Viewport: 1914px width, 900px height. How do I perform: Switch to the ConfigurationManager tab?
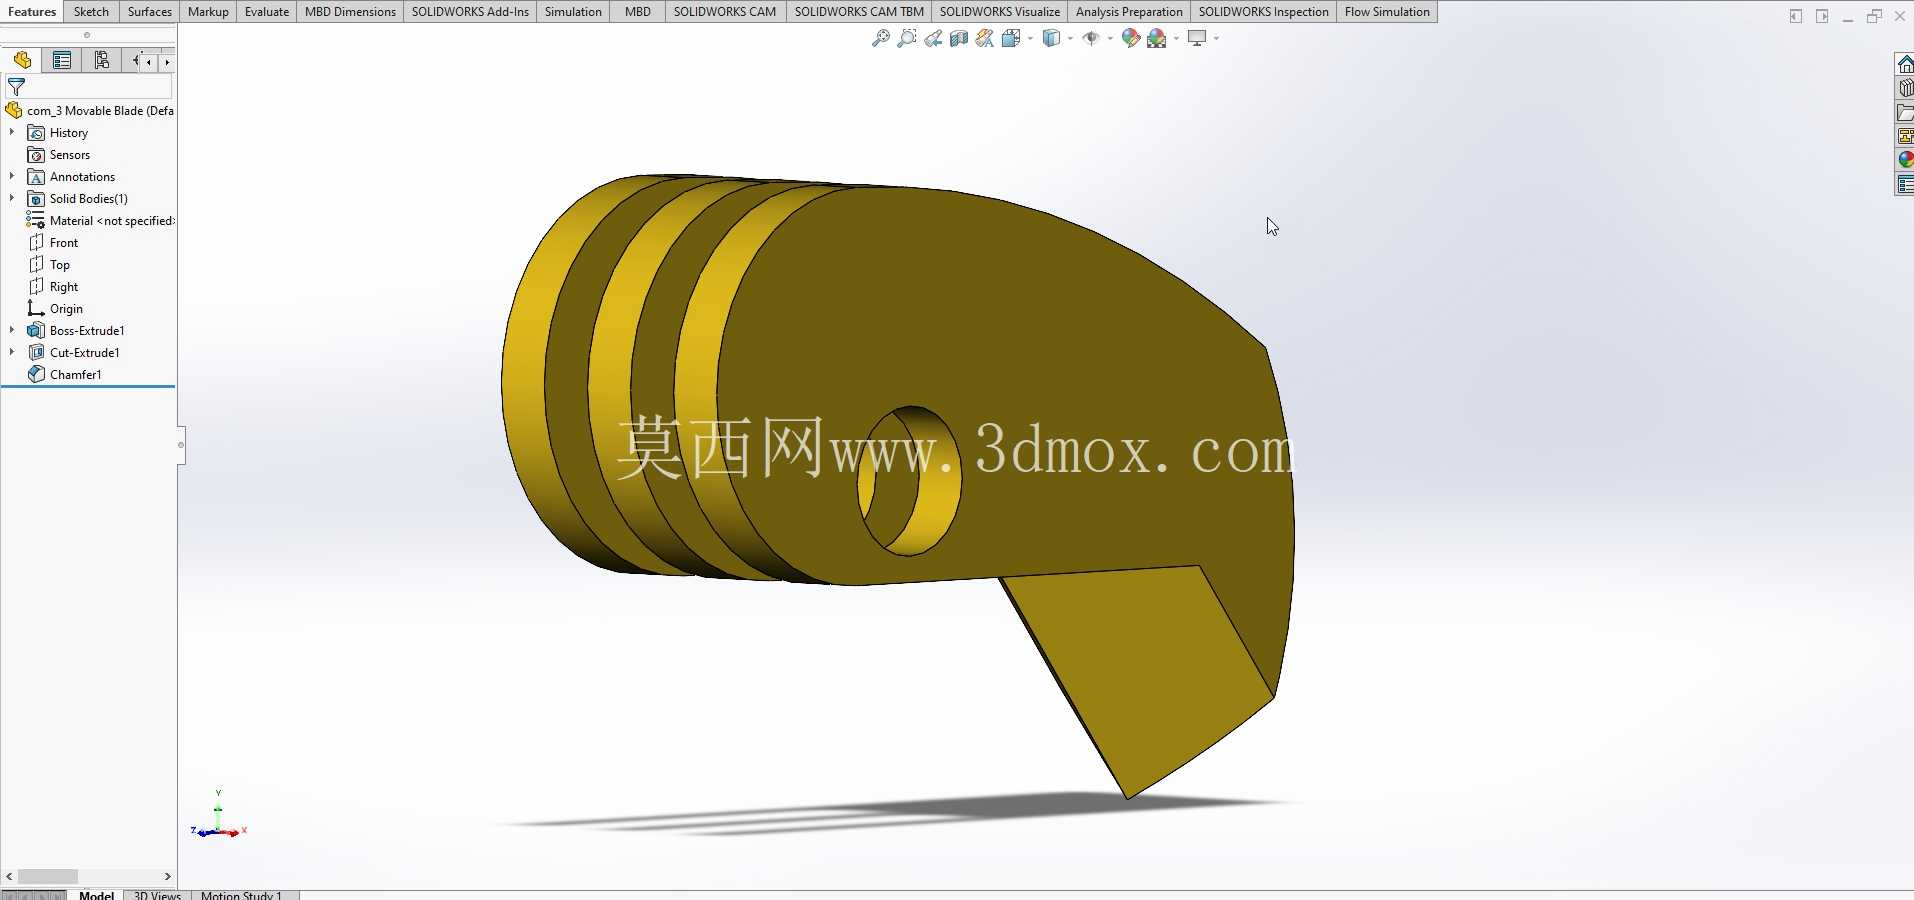[102, 61]
